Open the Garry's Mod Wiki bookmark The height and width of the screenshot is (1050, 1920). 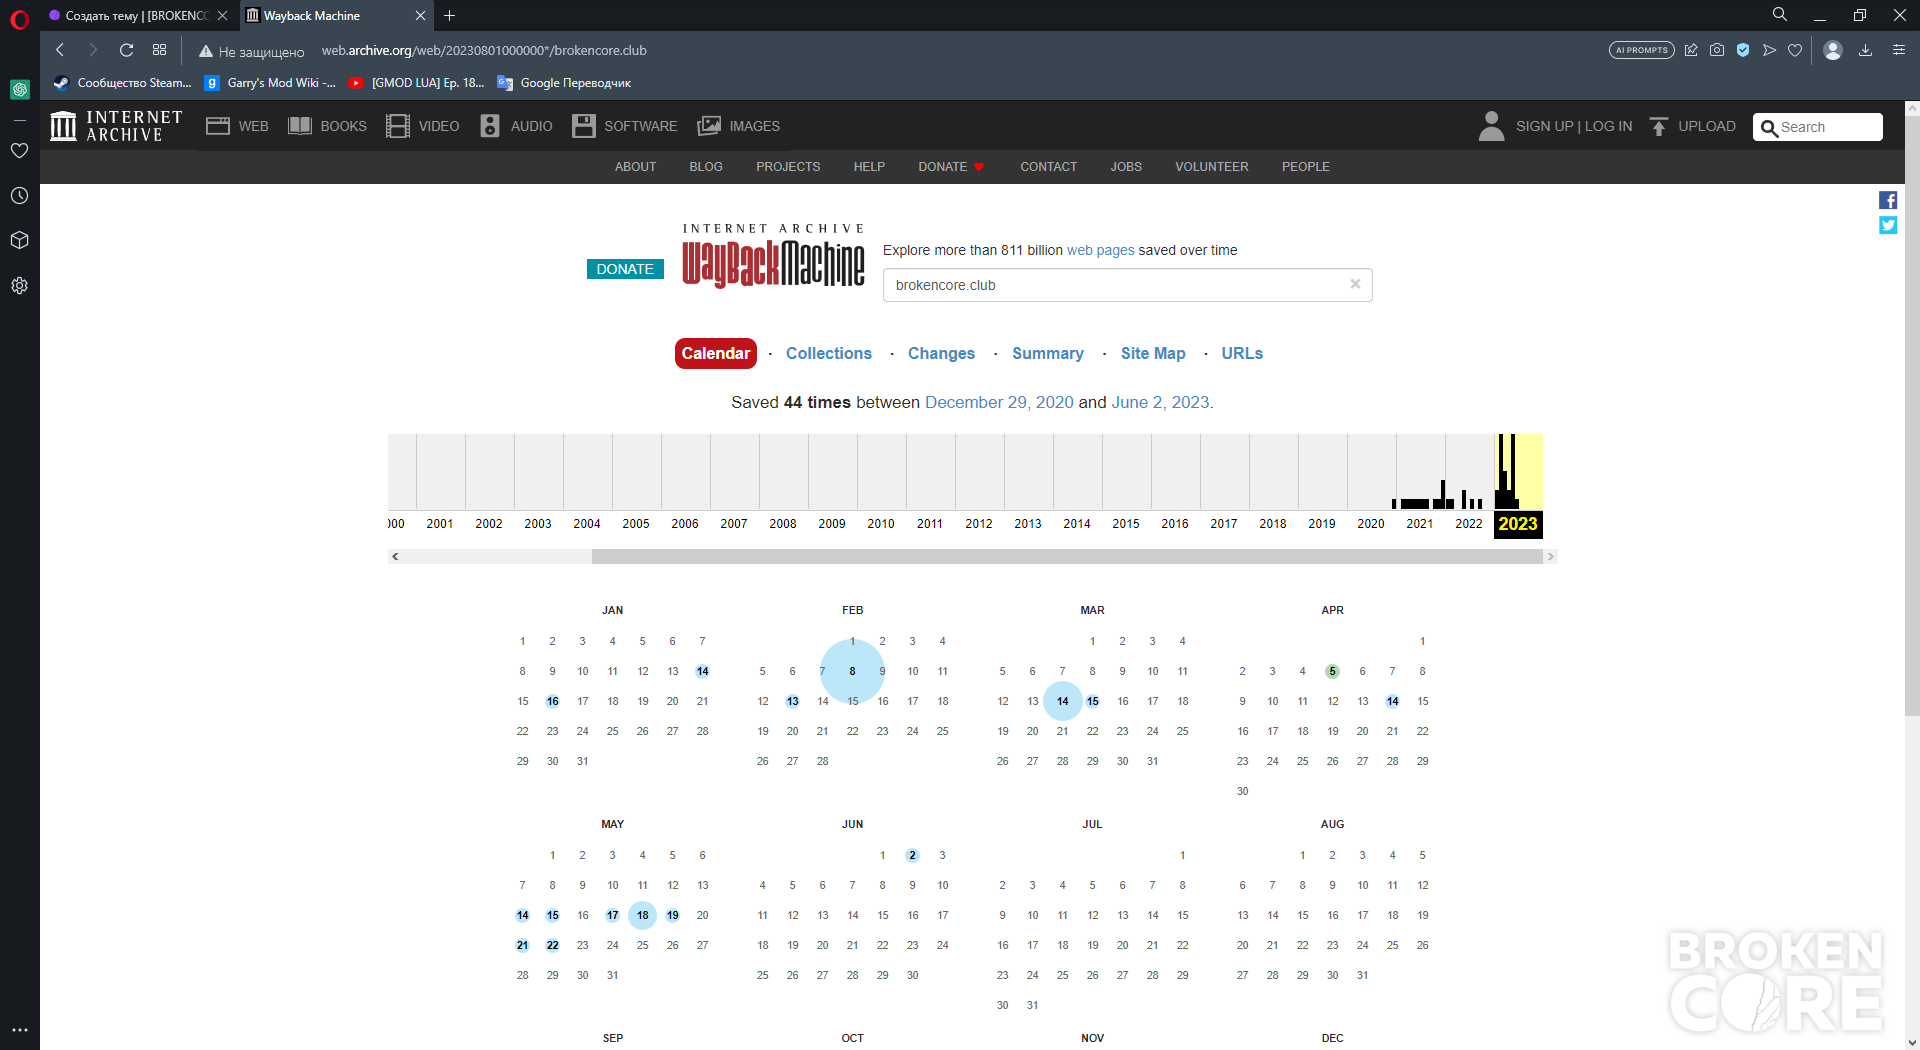point(270,83)
